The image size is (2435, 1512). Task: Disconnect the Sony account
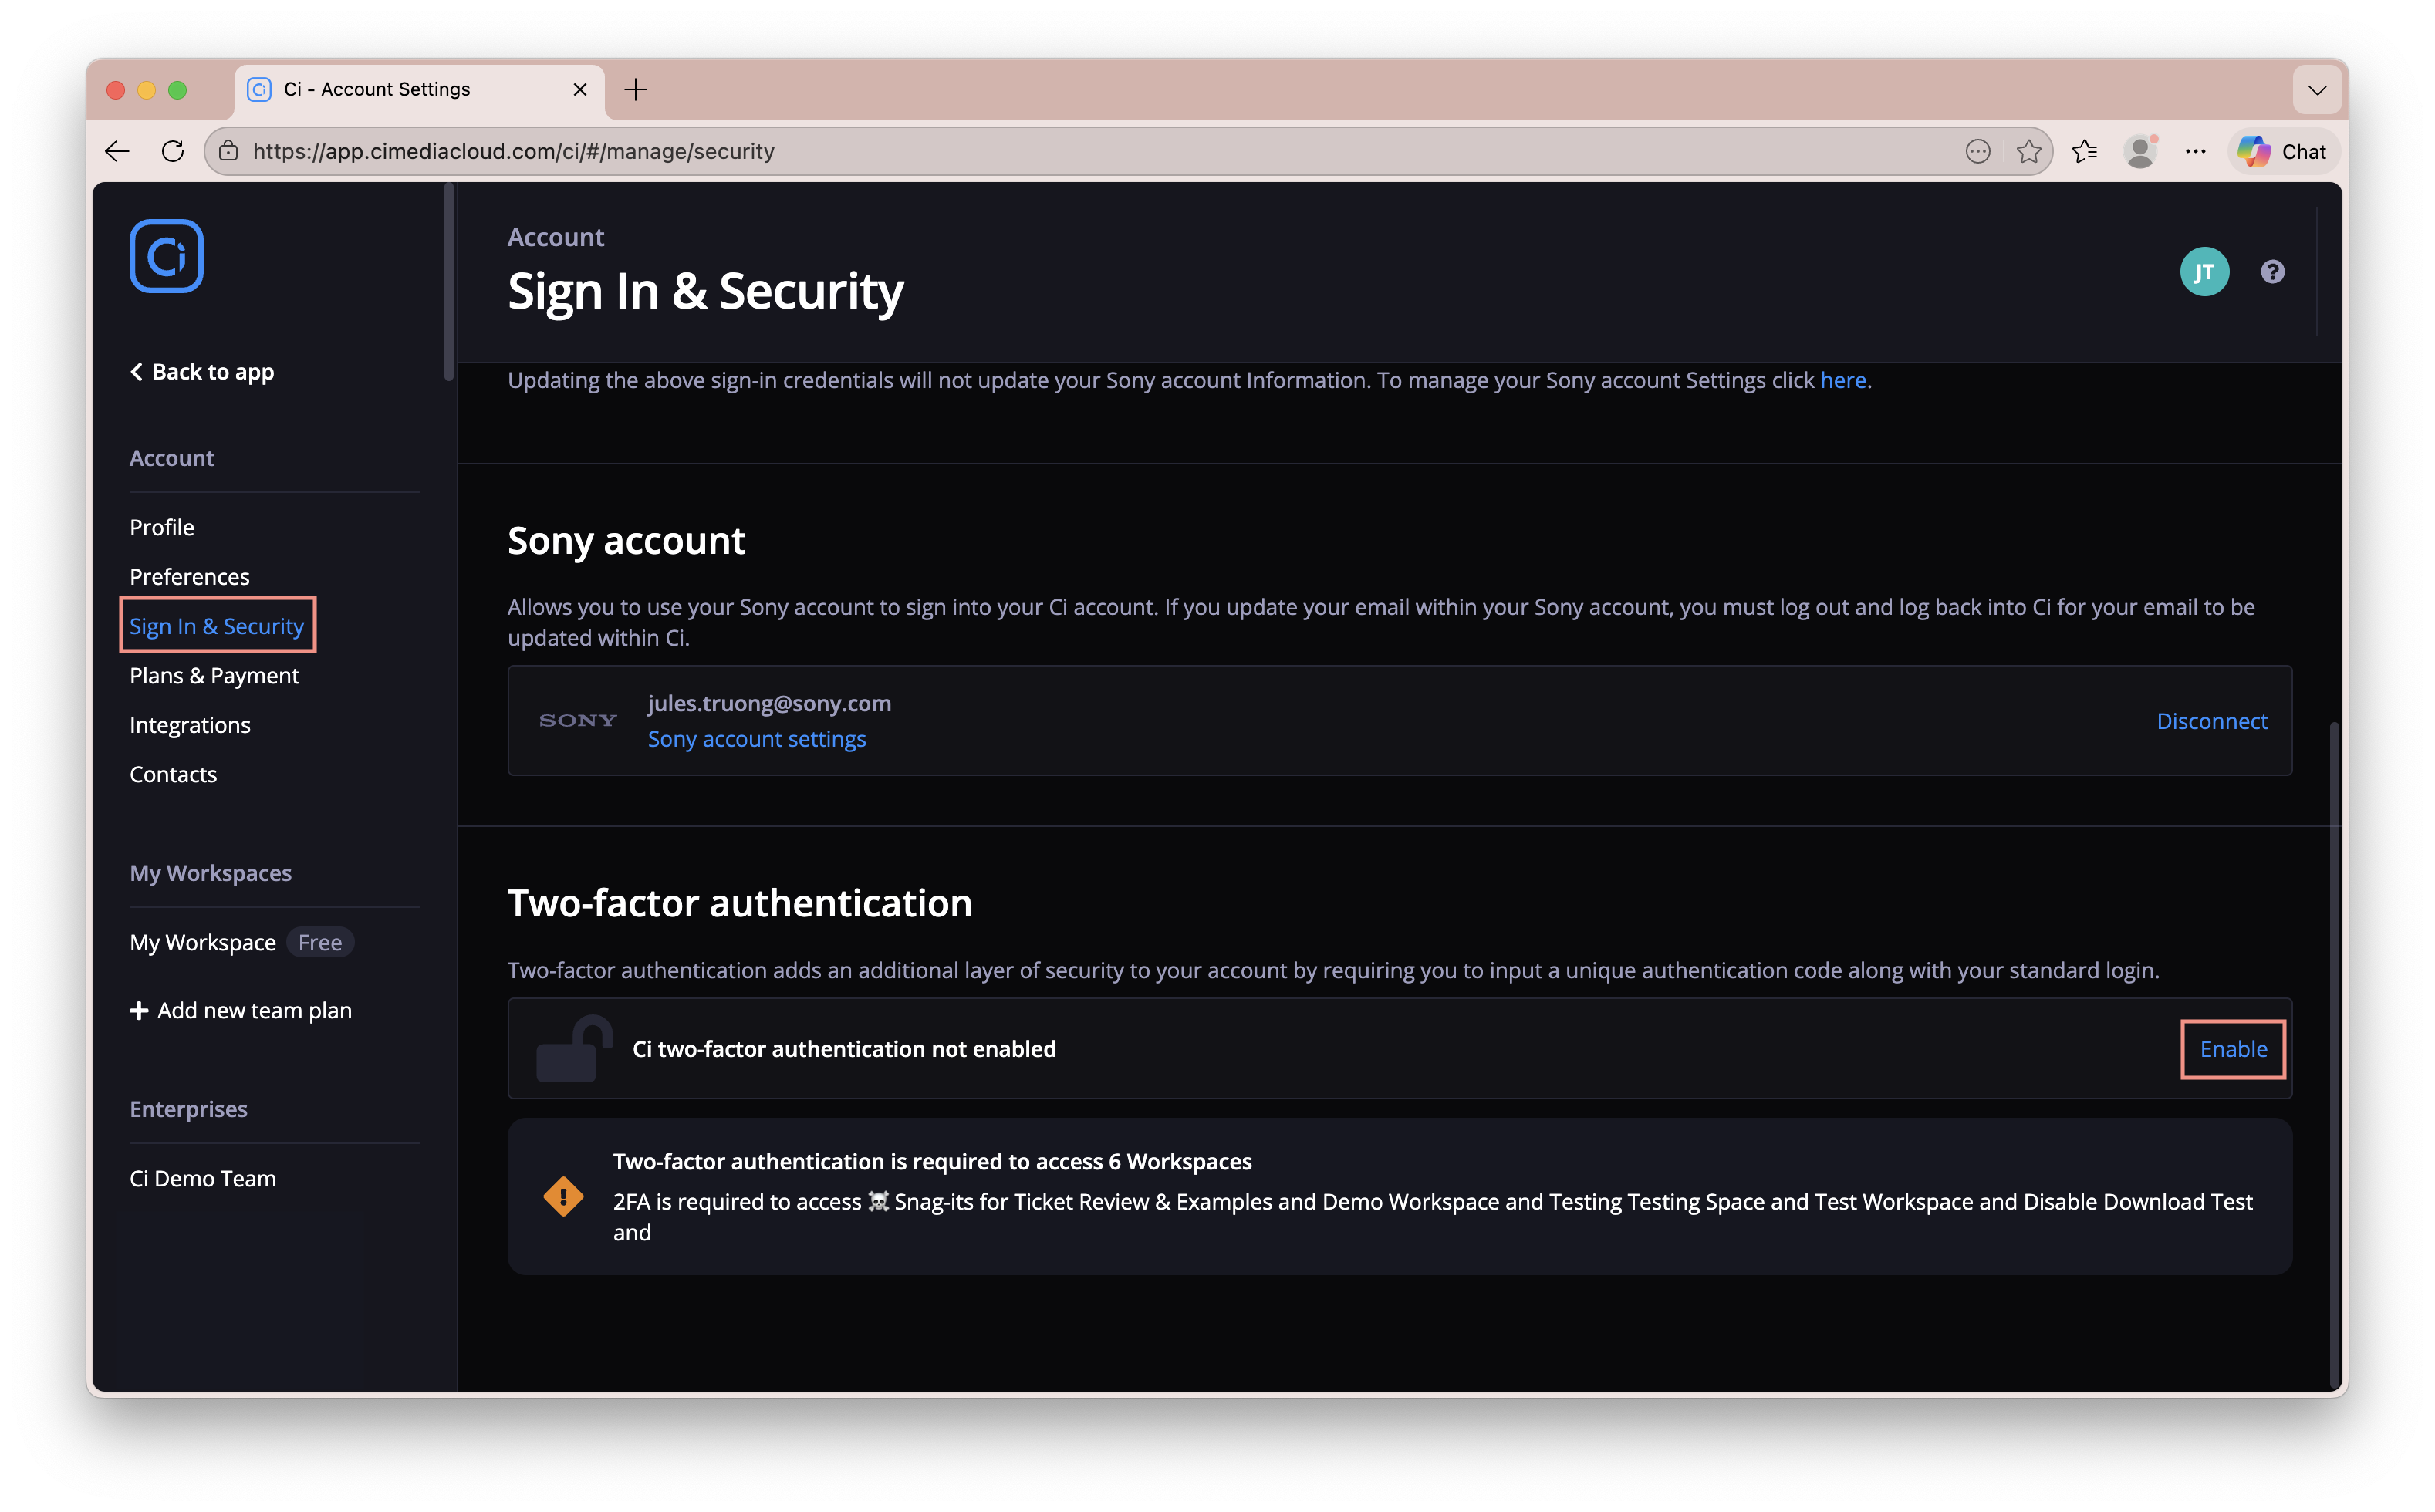(2211, 721)
